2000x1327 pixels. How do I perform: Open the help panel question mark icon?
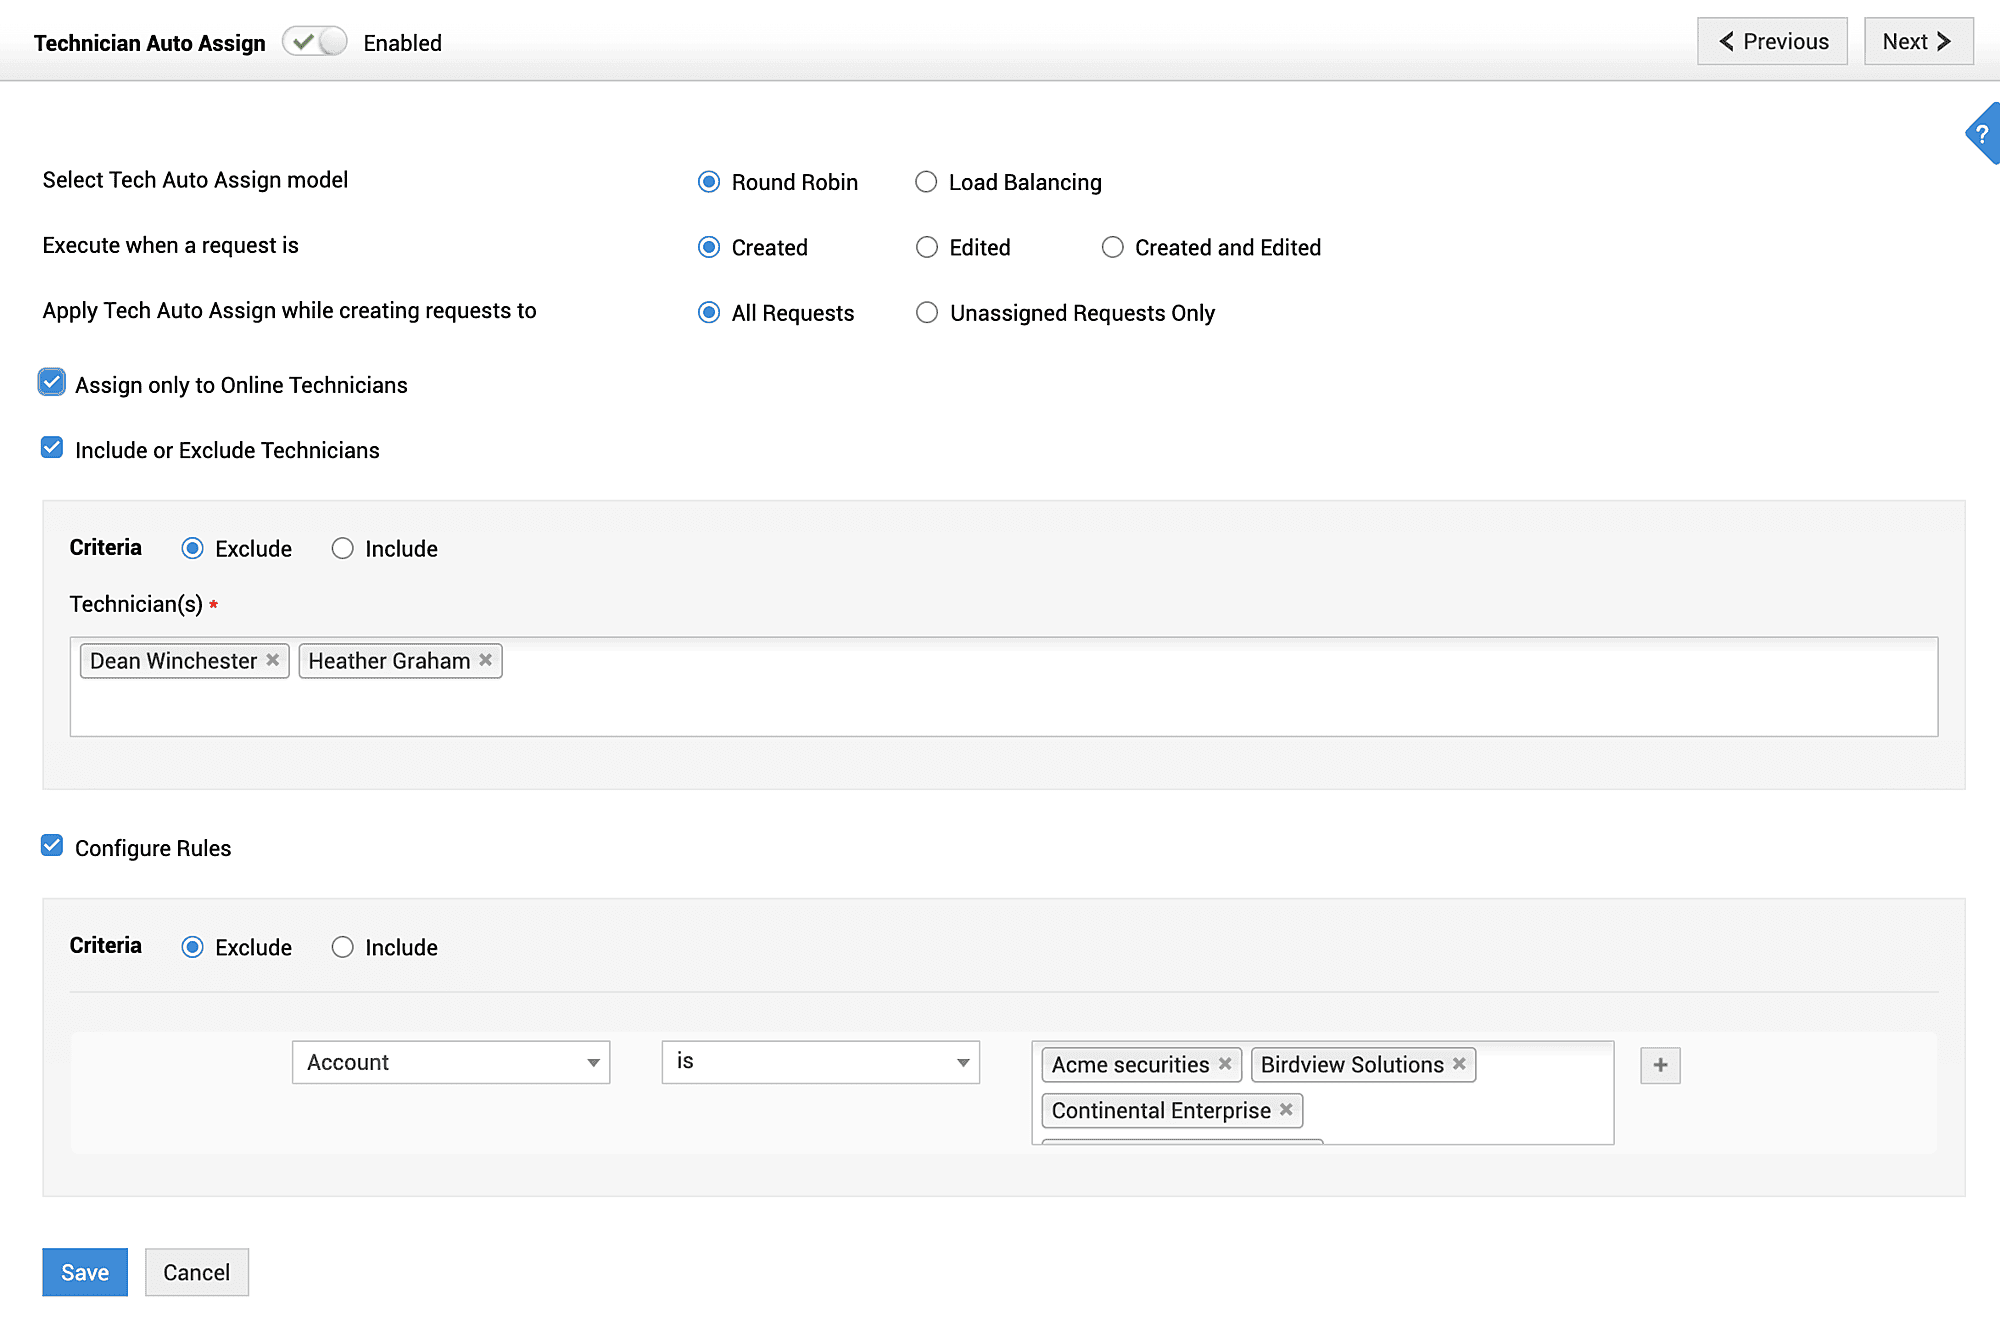click(x=1984, y=133)
